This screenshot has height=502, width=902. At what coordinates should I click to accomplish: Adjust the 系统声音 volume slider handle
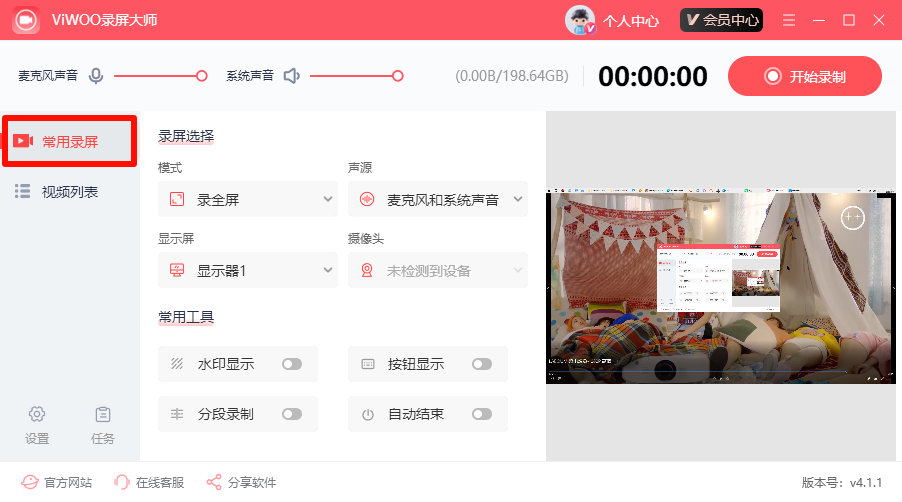(398, 76)
